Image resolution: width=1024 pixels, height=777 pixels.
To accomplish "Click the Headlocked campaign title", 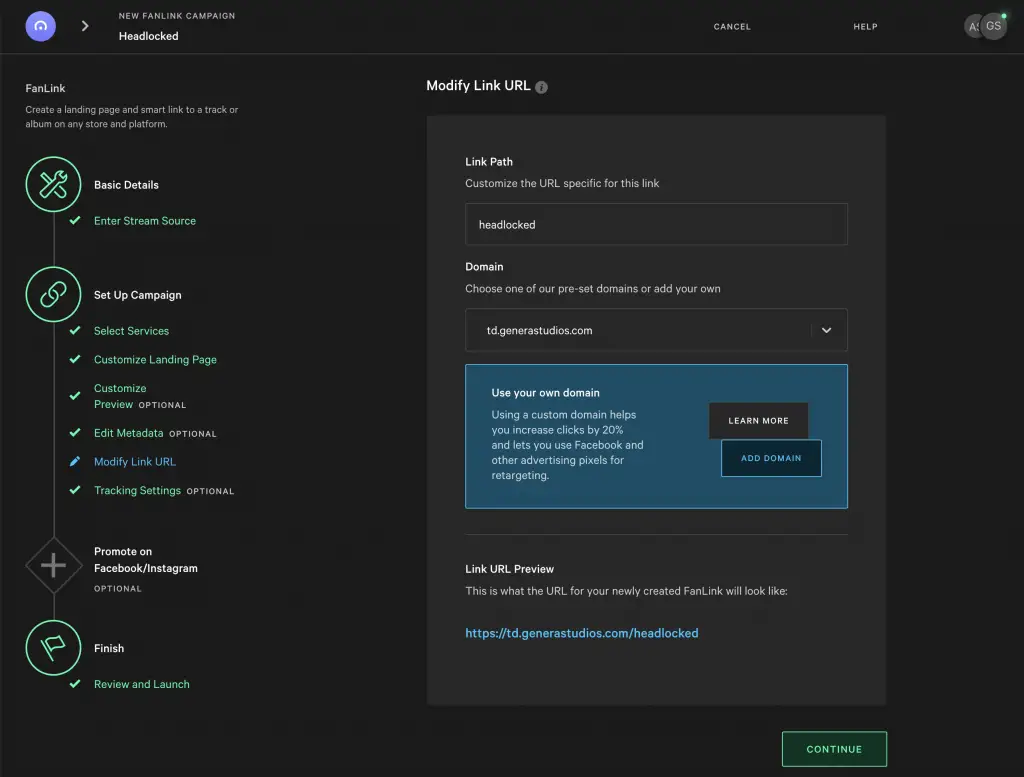I will (x=148, y=36).
